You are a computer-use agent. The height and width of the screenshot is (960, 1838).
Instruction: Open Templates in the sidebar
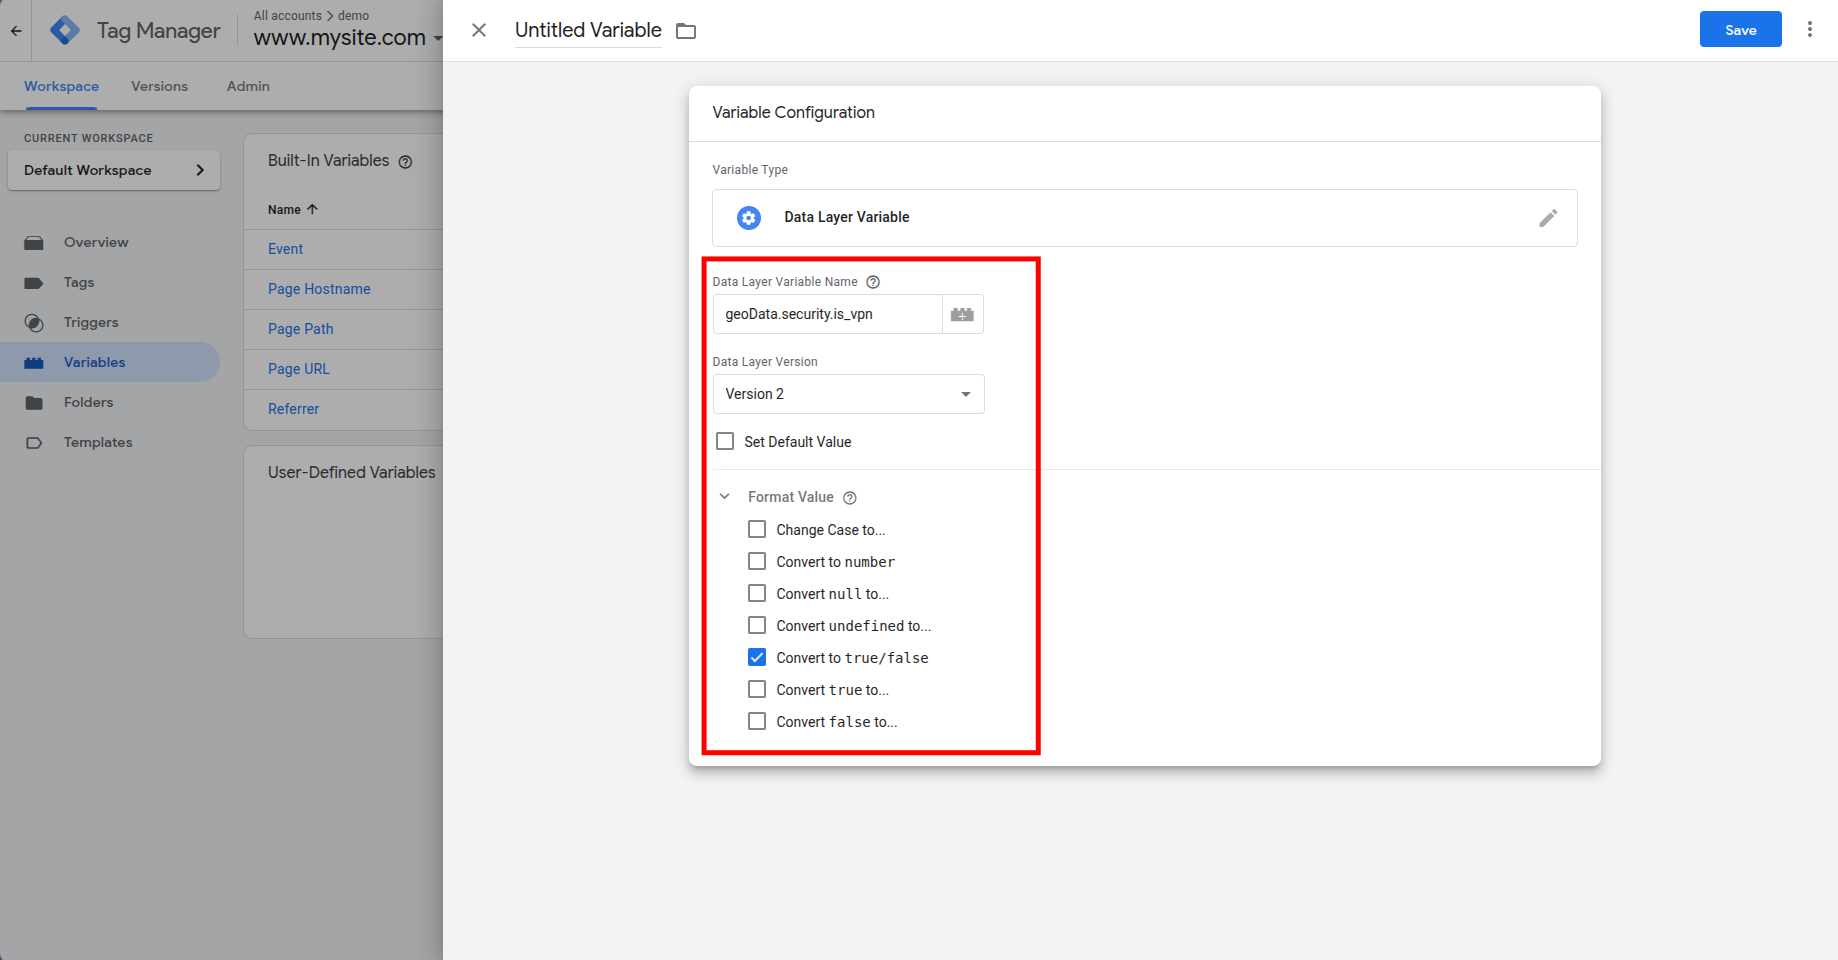click(98, 442)
